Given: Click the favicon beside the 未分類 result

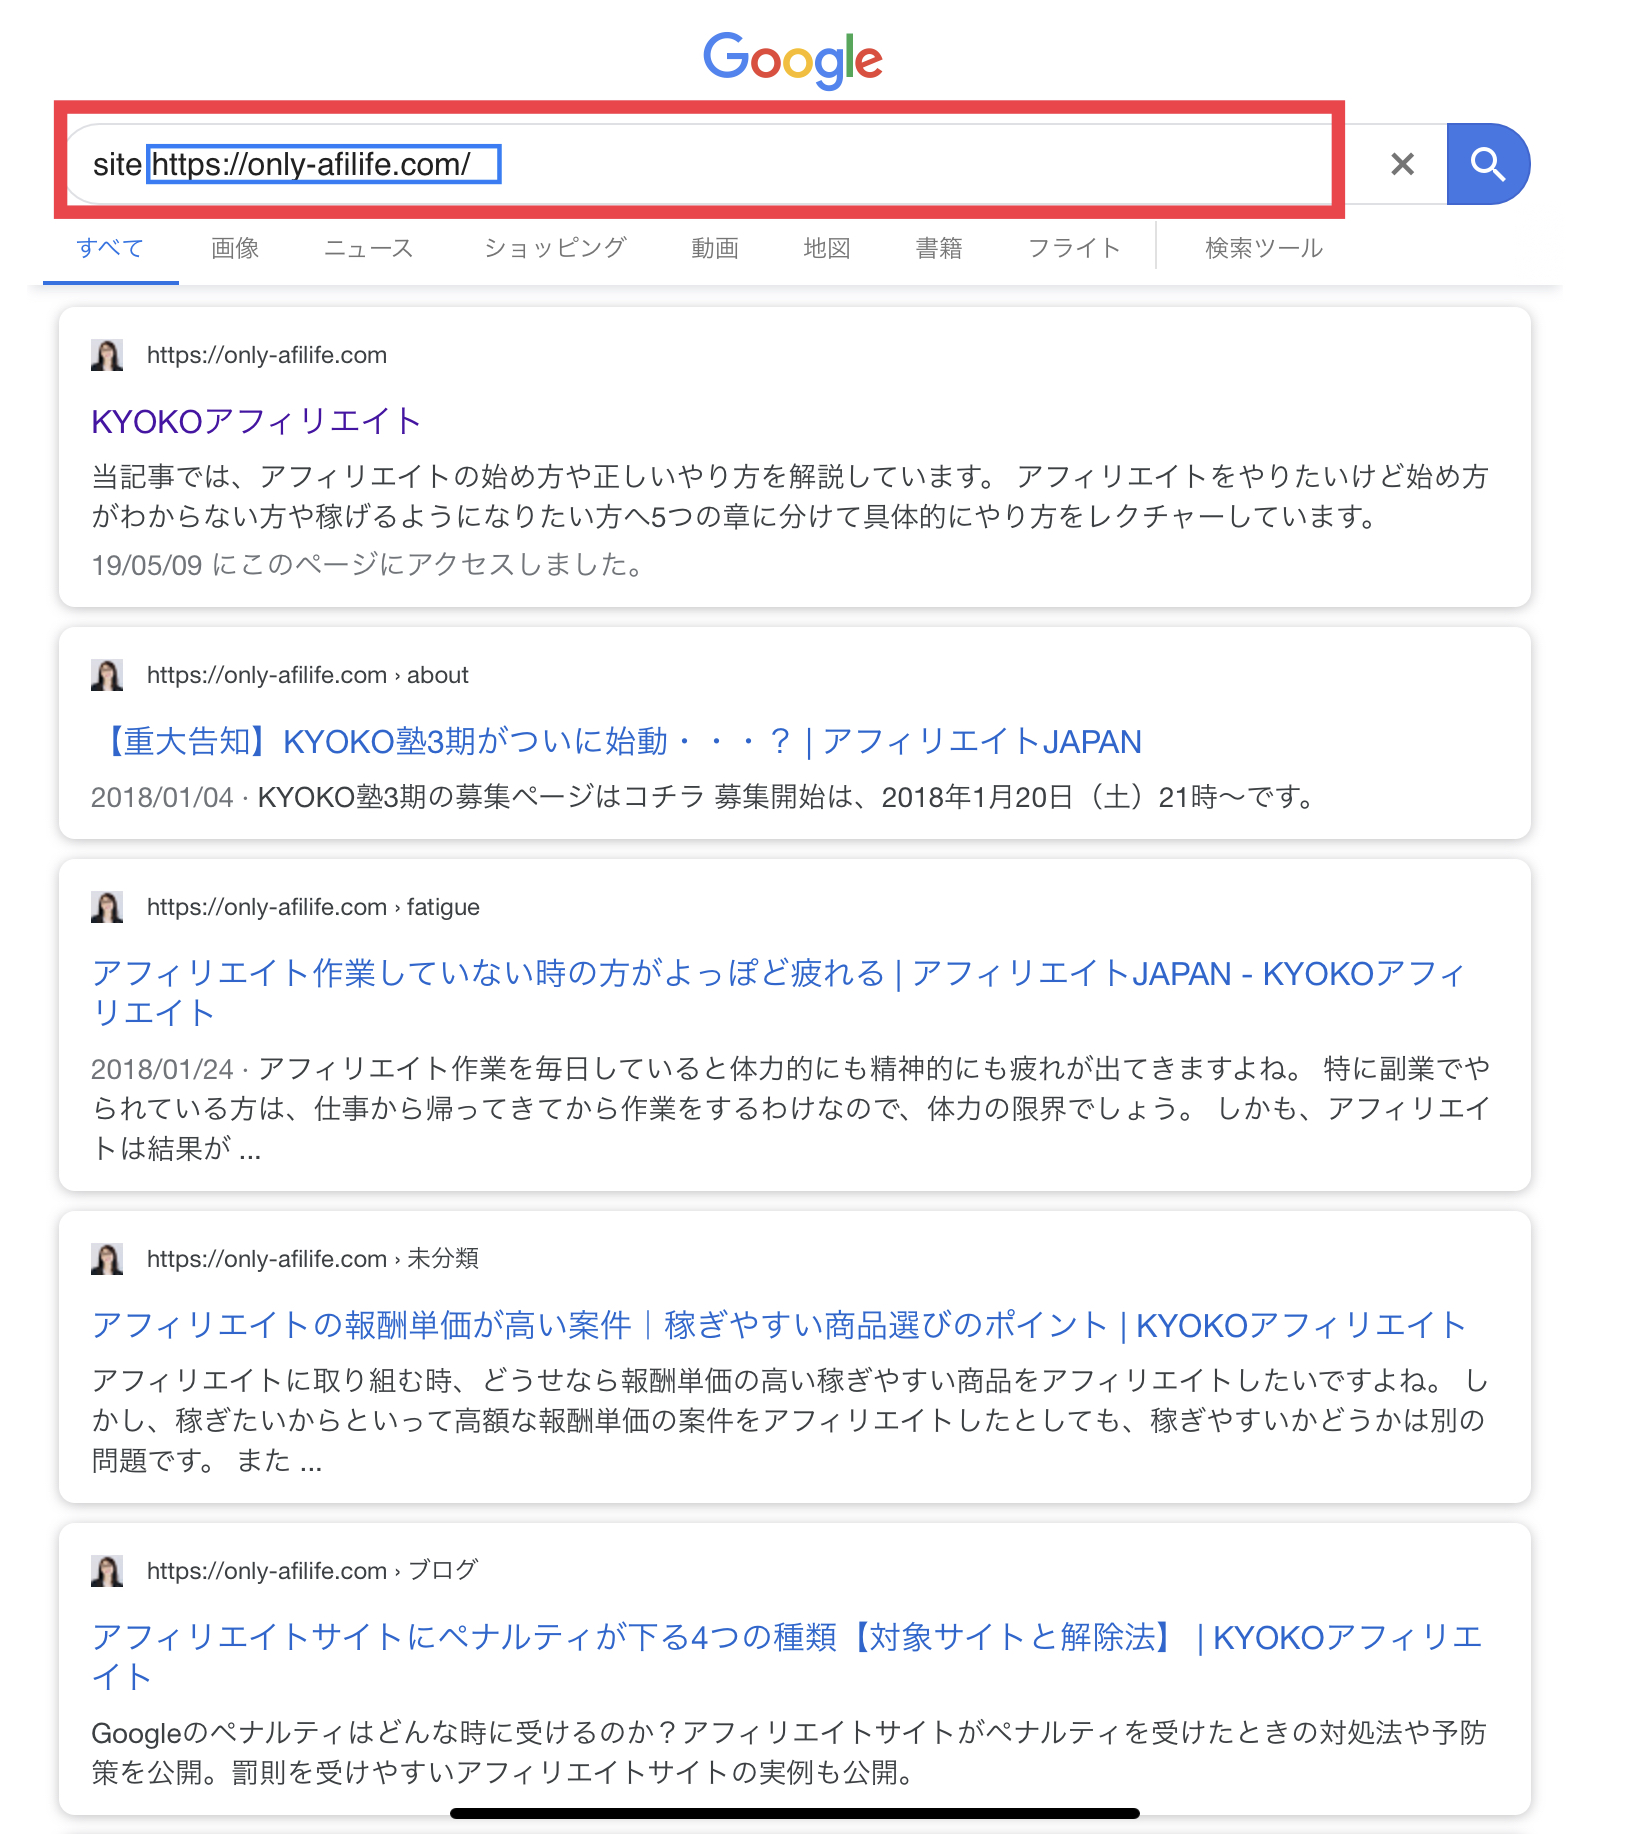Looking at the screenshot, I should point(107,1259).
